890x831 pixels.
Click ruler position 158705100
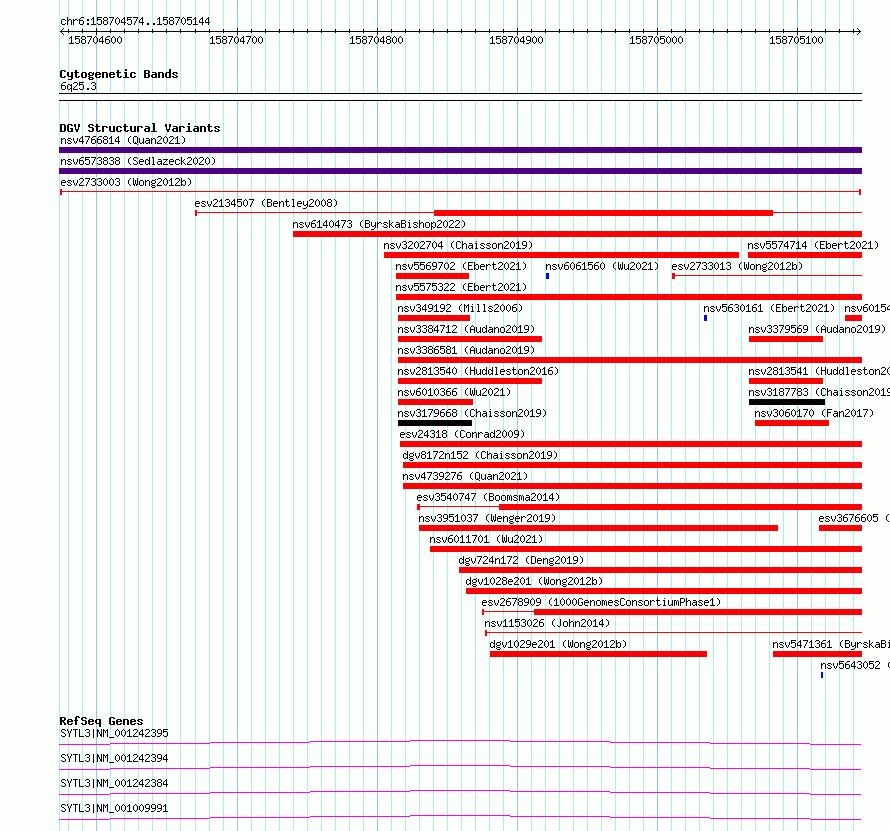[x=796, y=40]
